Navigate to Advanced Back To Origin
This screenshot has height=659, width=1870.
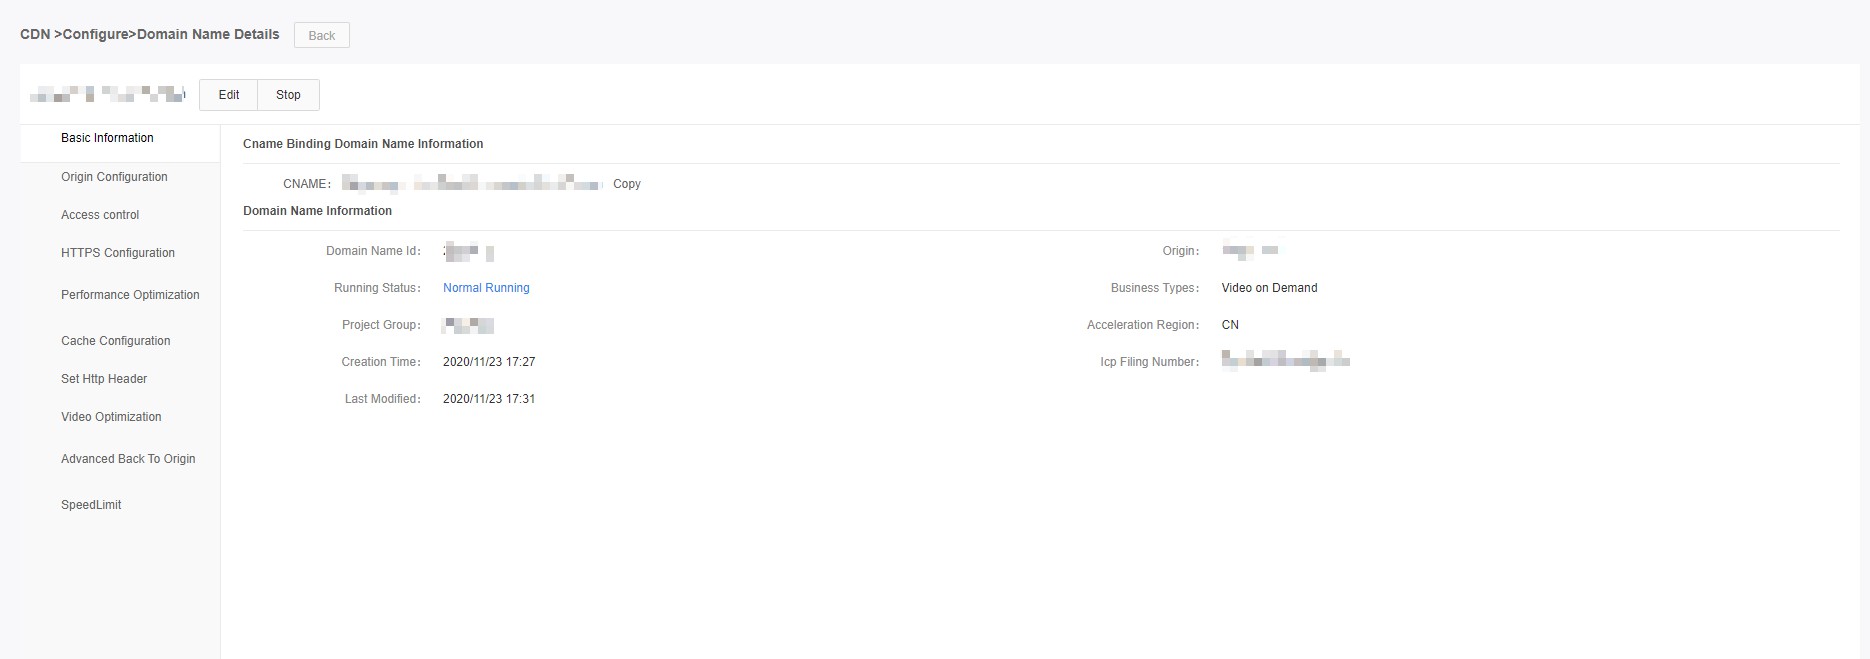128,459
